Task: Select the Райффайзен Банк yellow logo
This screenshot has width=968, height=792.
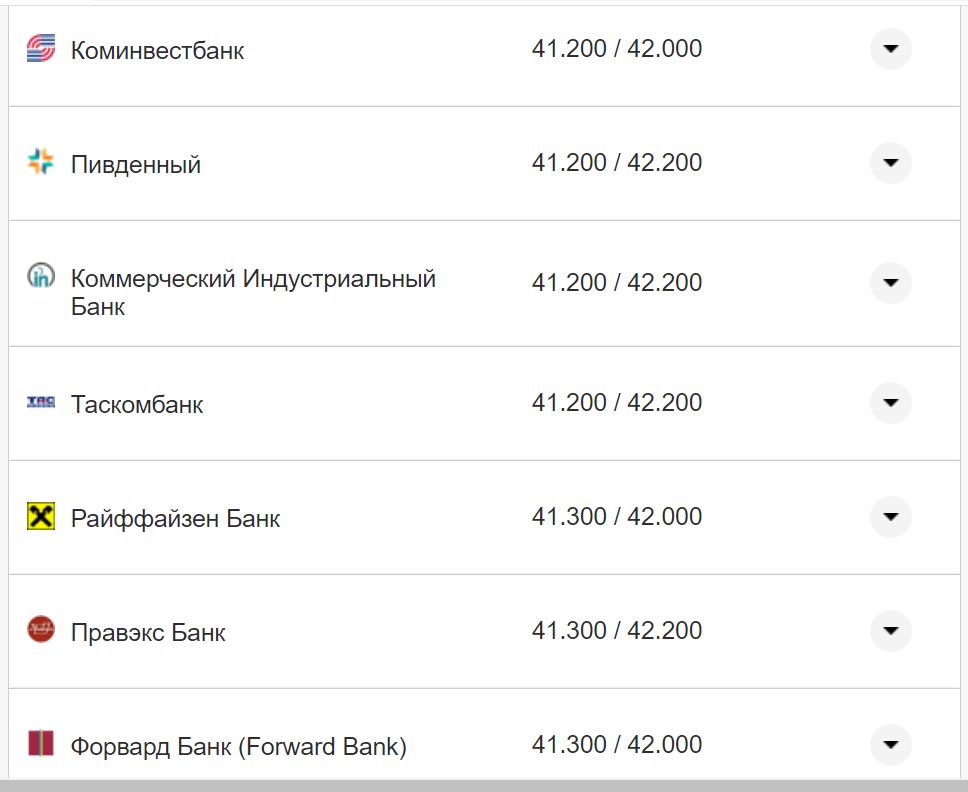Action: point(41,517)
